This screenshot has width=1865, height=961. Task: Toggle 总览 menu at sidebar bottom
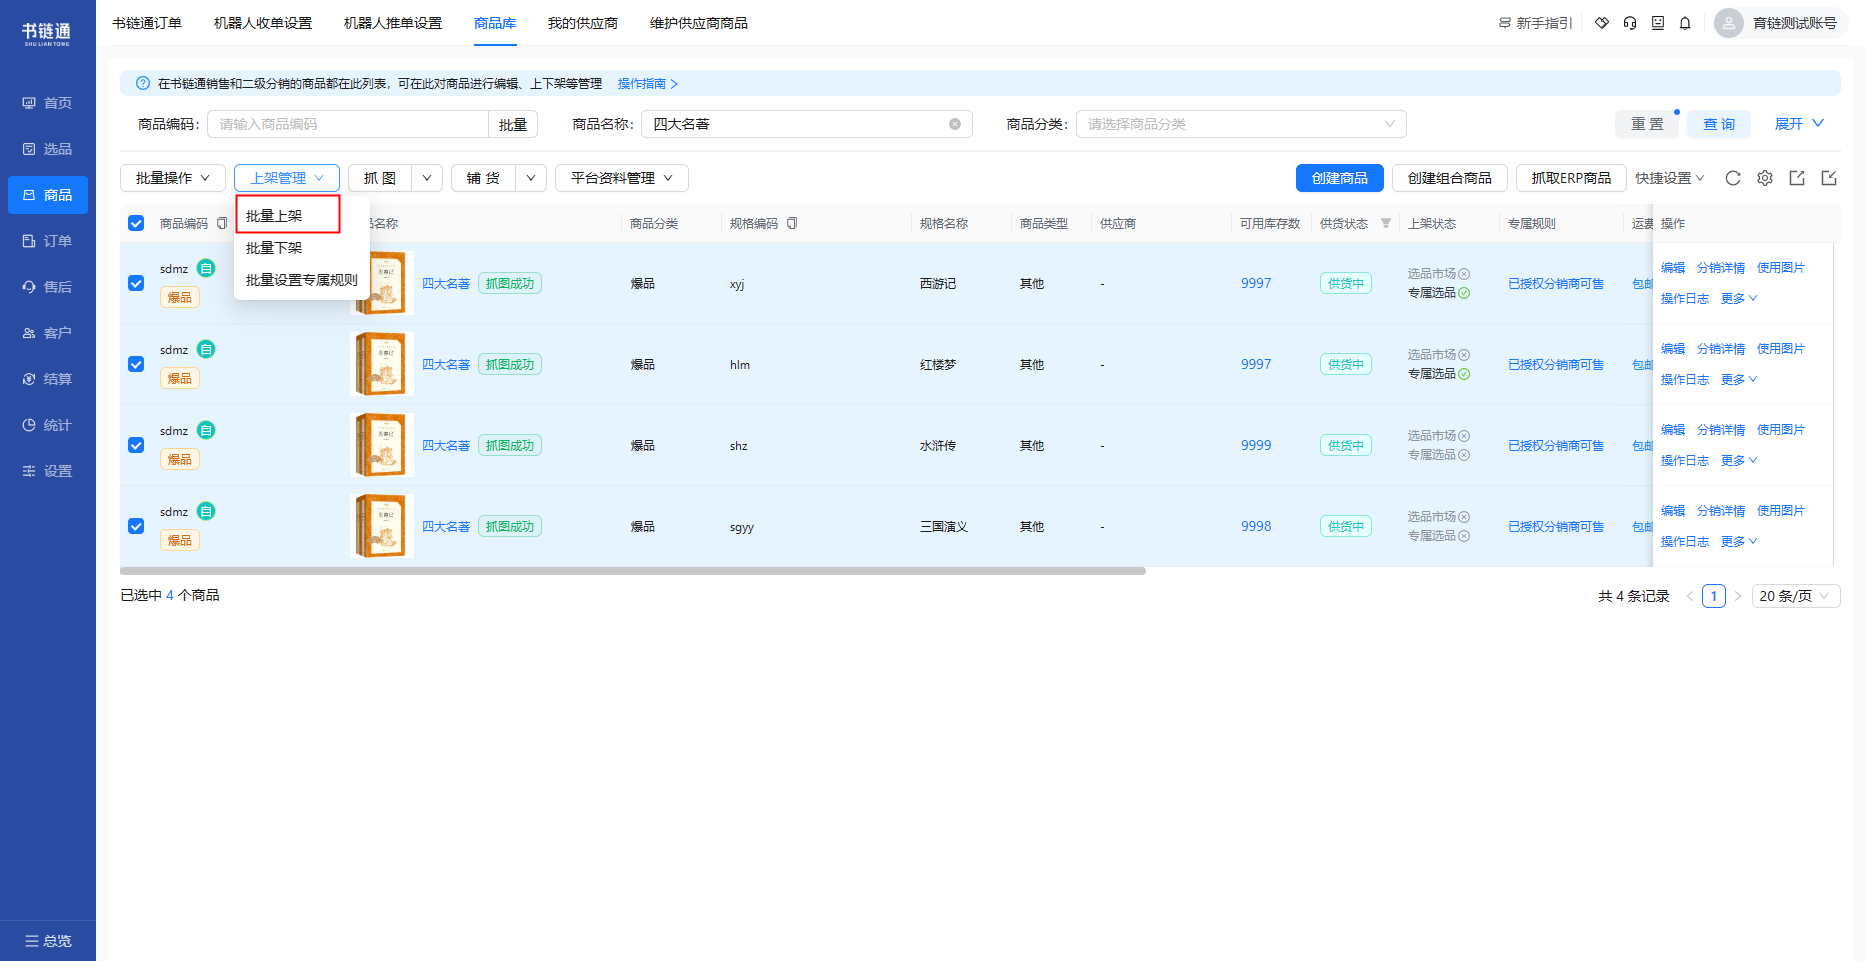pyautogui.click(x=48, y=941)
